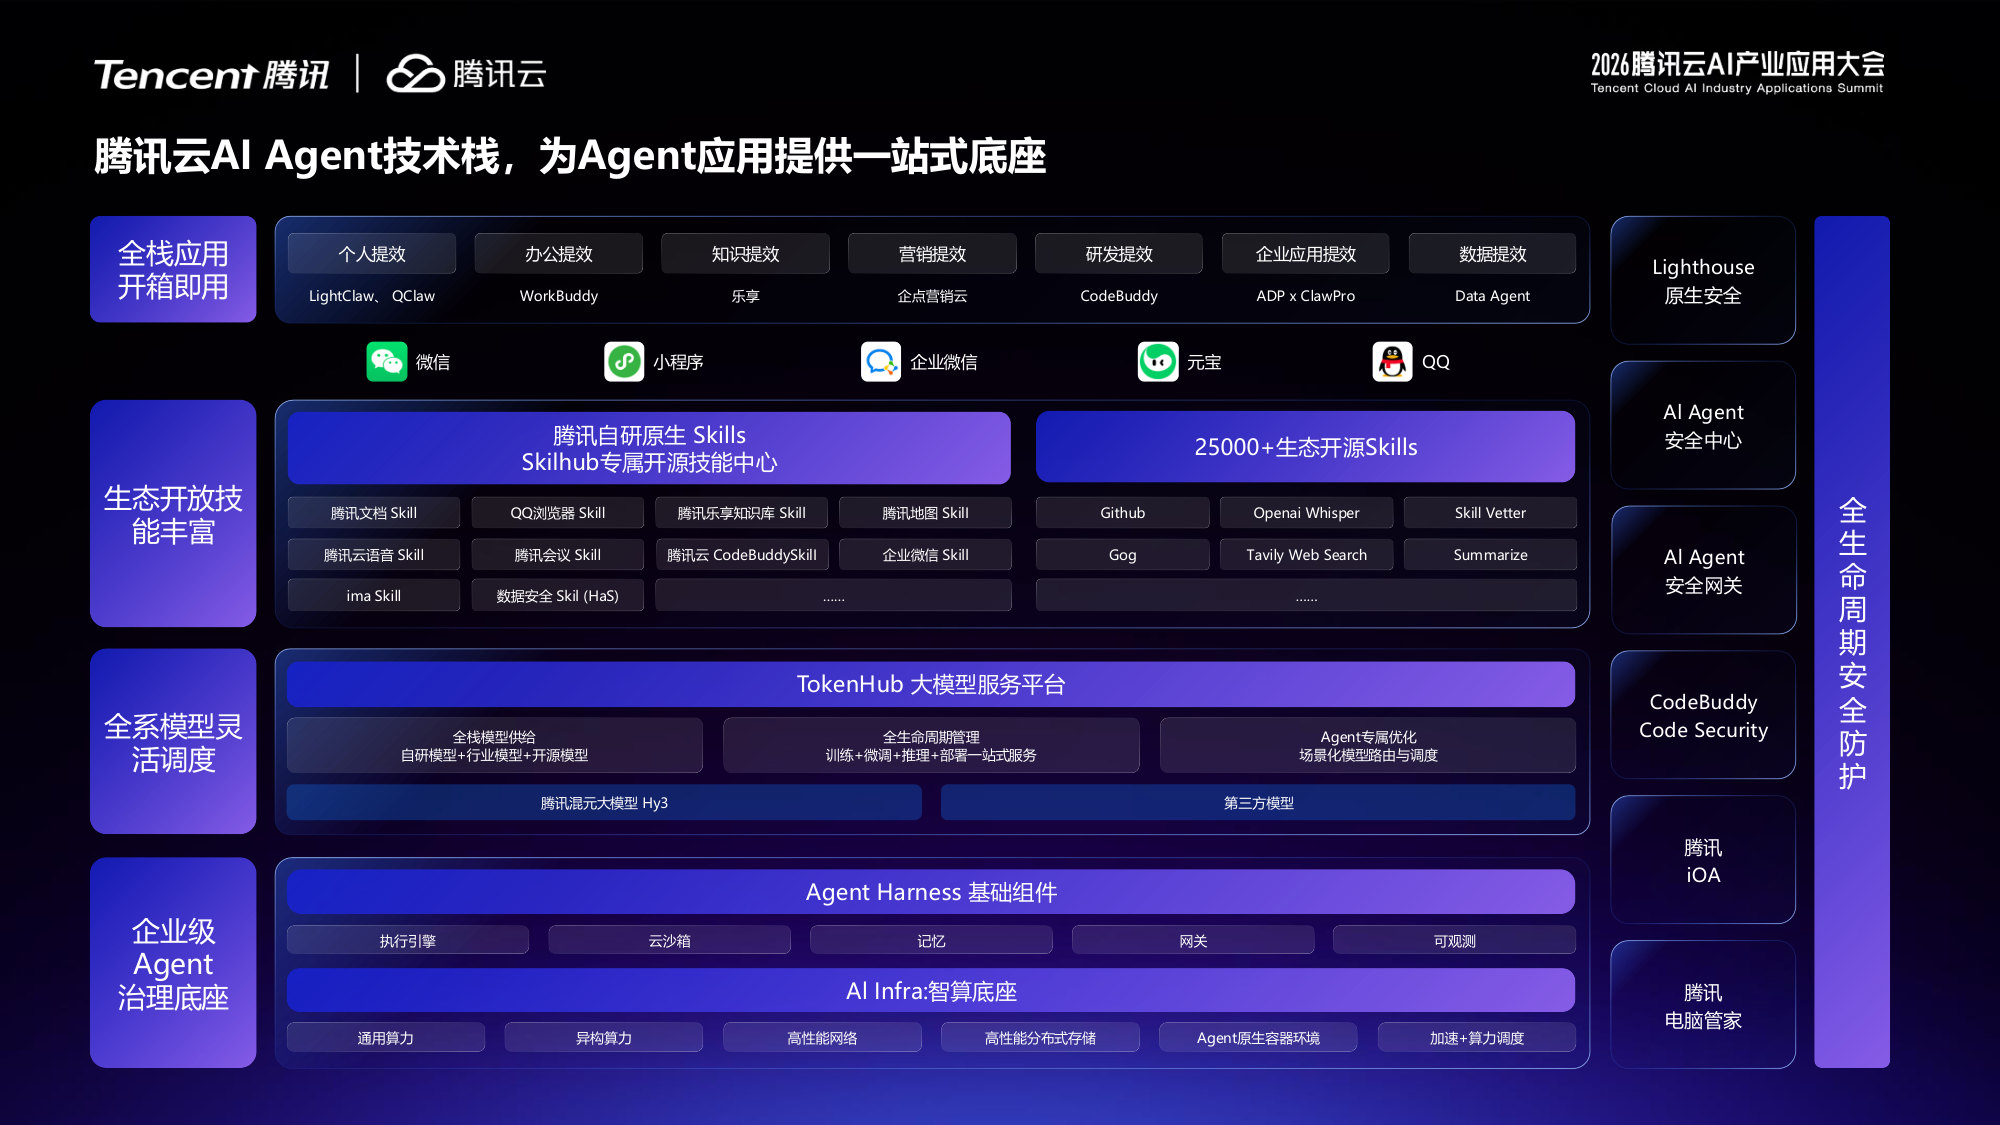The image size is (2000, 1125).
Task: Click the 全栈应用开箱即用 panel
Action: (173, 269)
